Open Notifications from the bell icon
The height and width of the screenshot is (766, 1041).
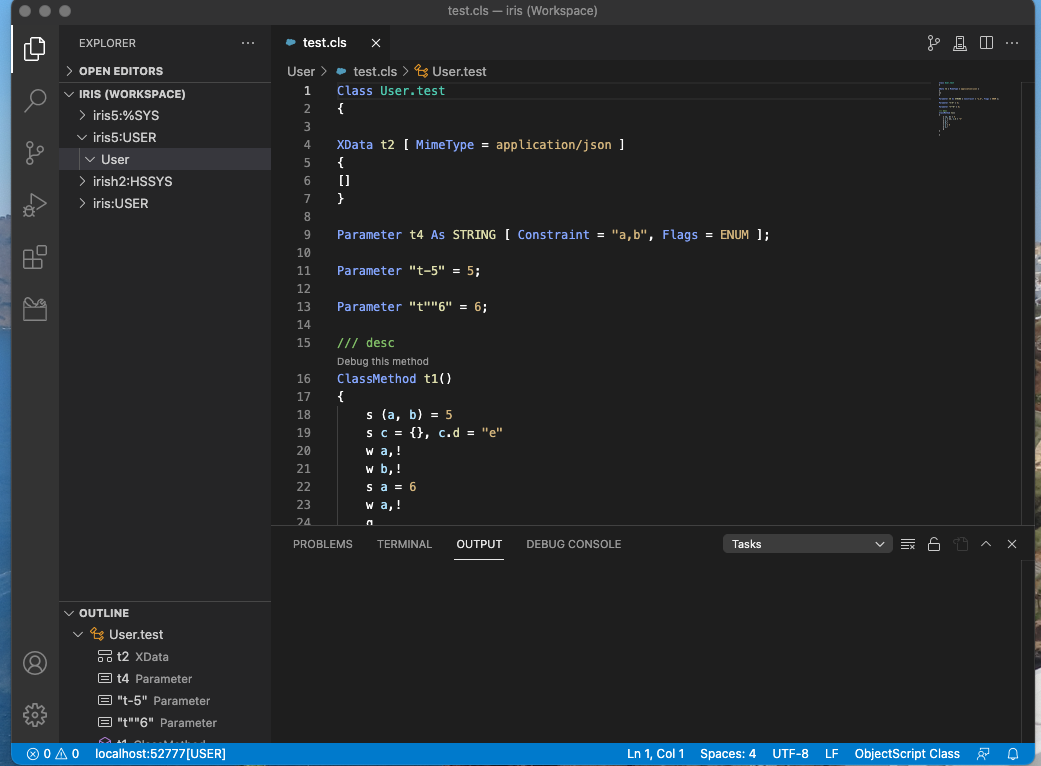pyautogui.click(x=1013, y=753)
